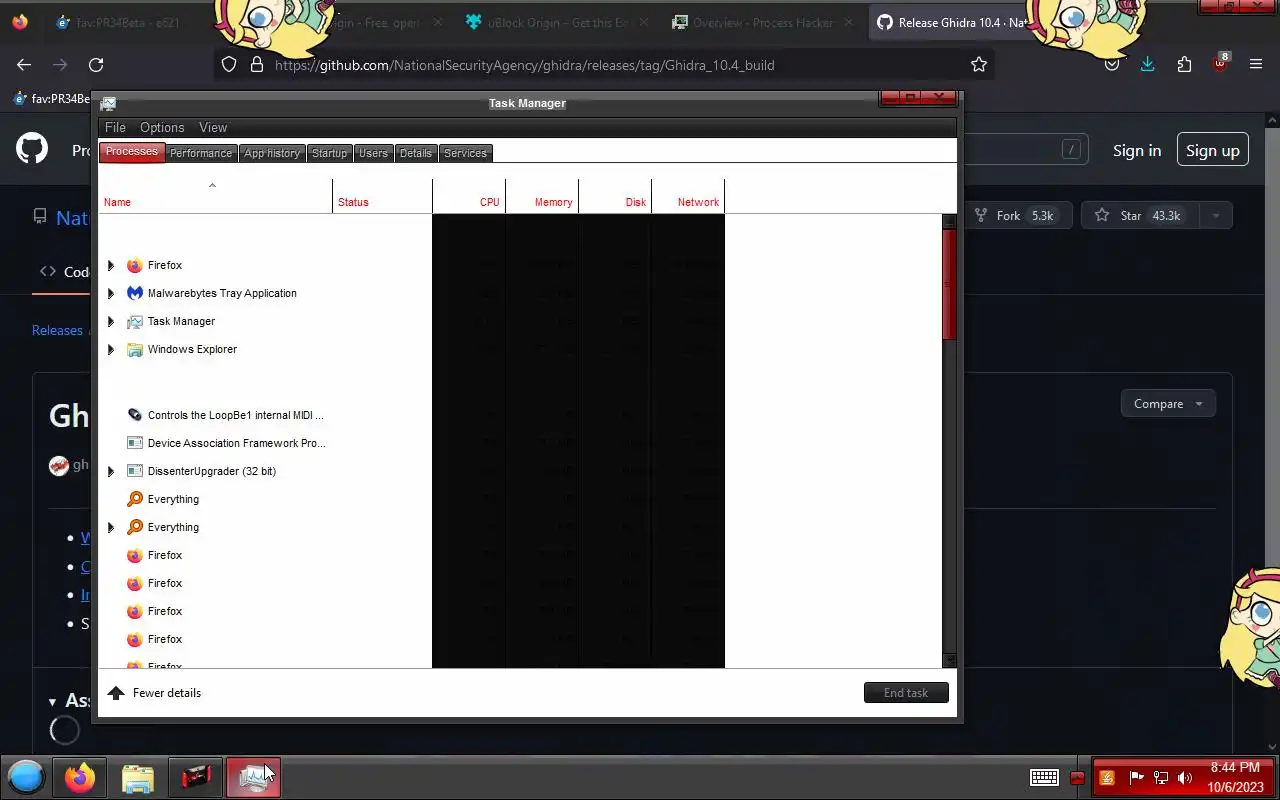Click the volume speaker tray icon

(1185, 777)
